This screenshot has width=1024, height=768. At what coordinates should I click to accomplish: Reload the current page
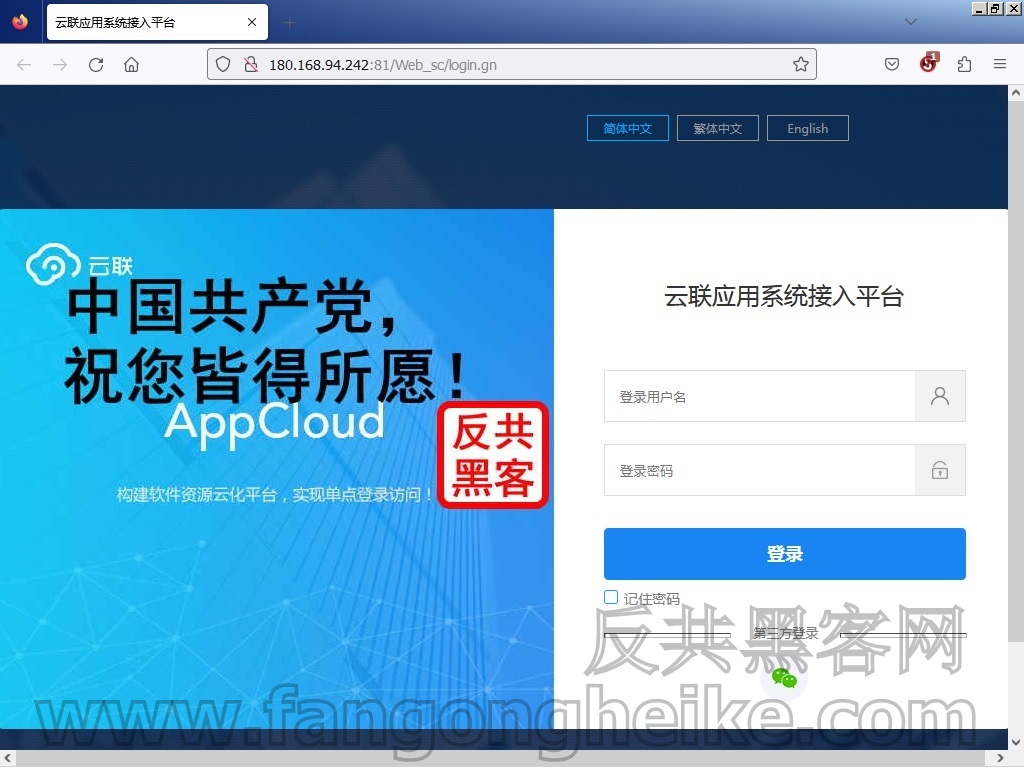(96, 65)
